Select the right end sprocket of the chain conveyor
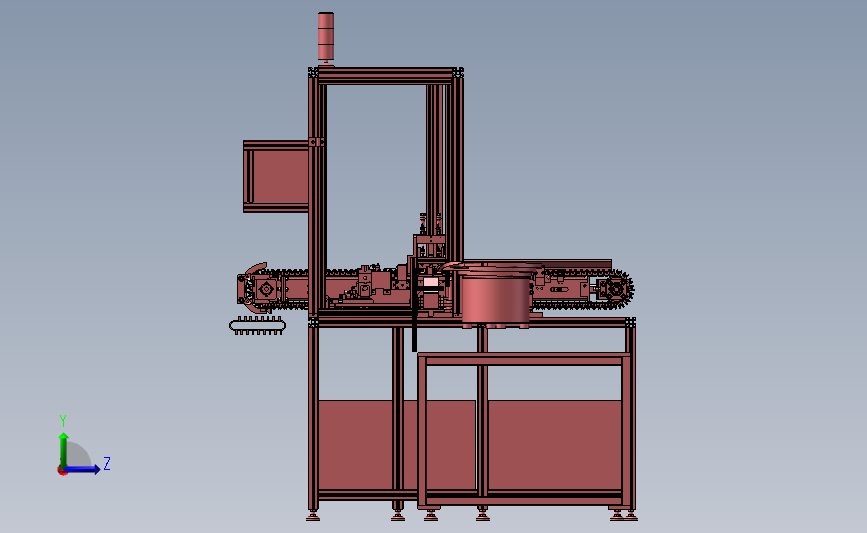 [615, 289]
